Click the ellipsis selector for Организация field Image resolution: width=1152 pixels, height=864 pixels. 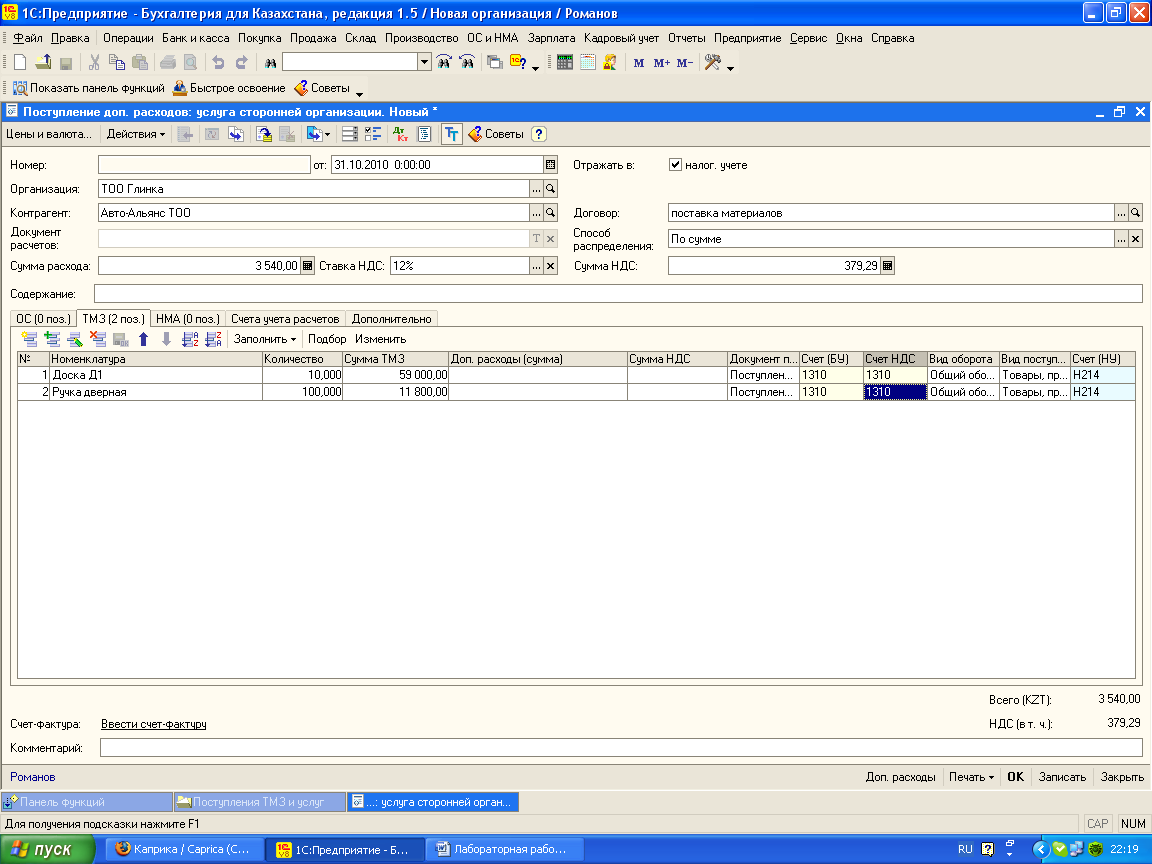(536, 189)
